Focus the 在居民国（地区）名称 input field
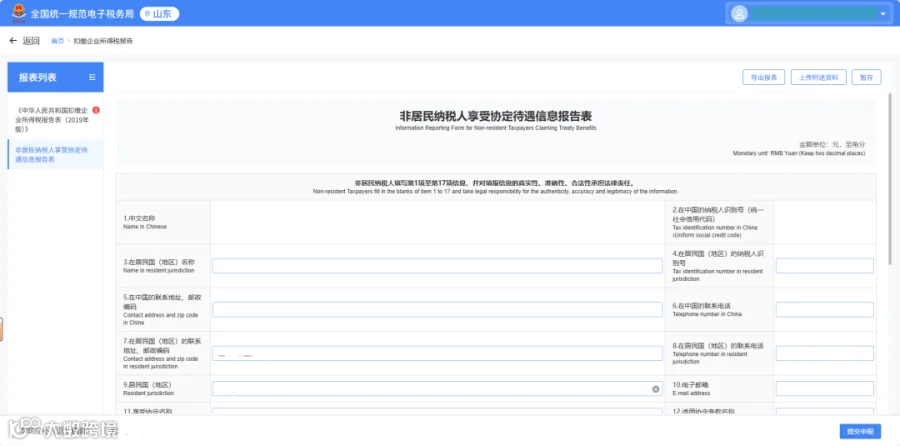Viewport: 900px width, 446px height. tap(437, 266)
